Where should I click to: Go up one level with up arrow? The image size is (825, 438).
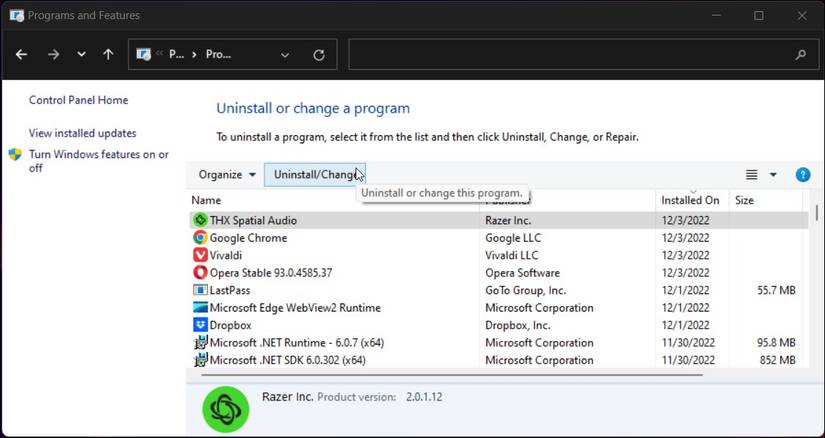click(108, 54)
